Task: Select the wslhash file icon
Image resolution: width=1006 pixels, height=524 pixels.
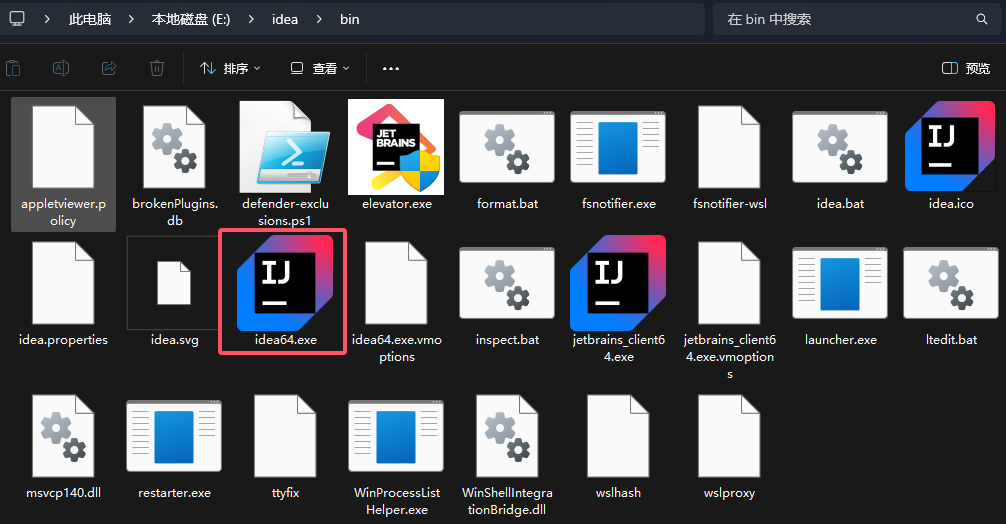Action: click(618, 436)
